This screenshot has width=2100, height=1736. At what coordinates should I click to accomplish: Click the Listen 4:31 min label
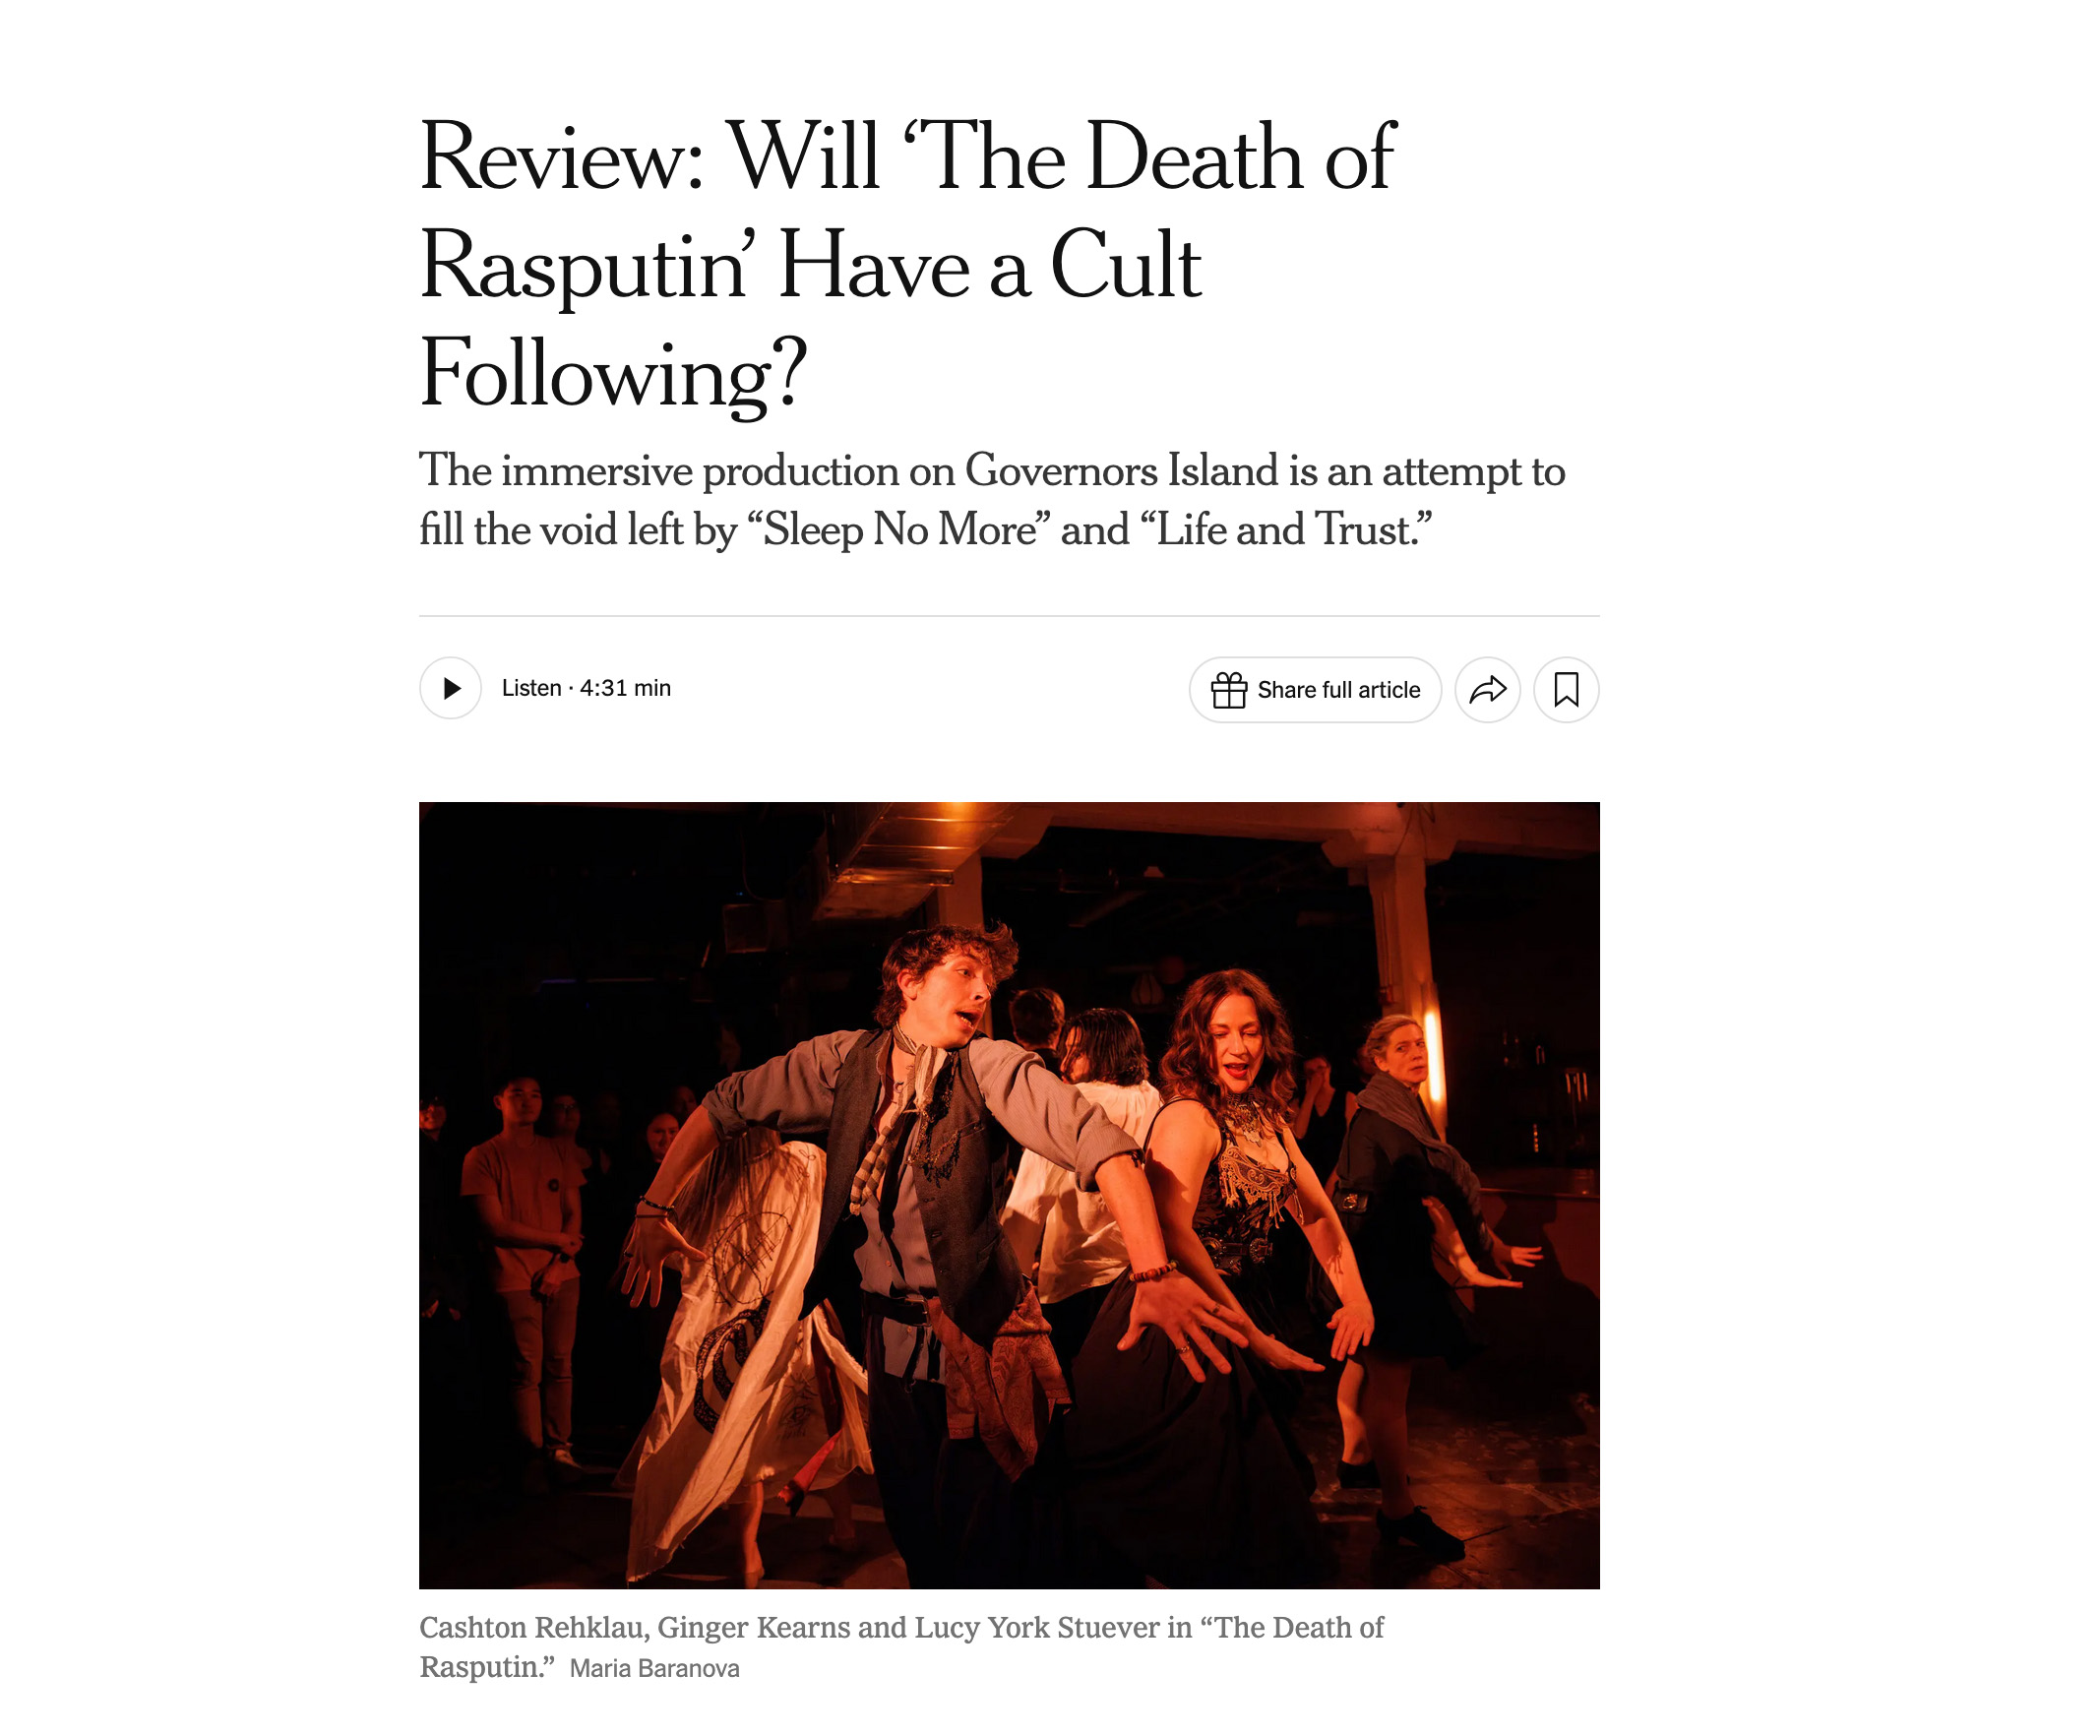[586, 688]
